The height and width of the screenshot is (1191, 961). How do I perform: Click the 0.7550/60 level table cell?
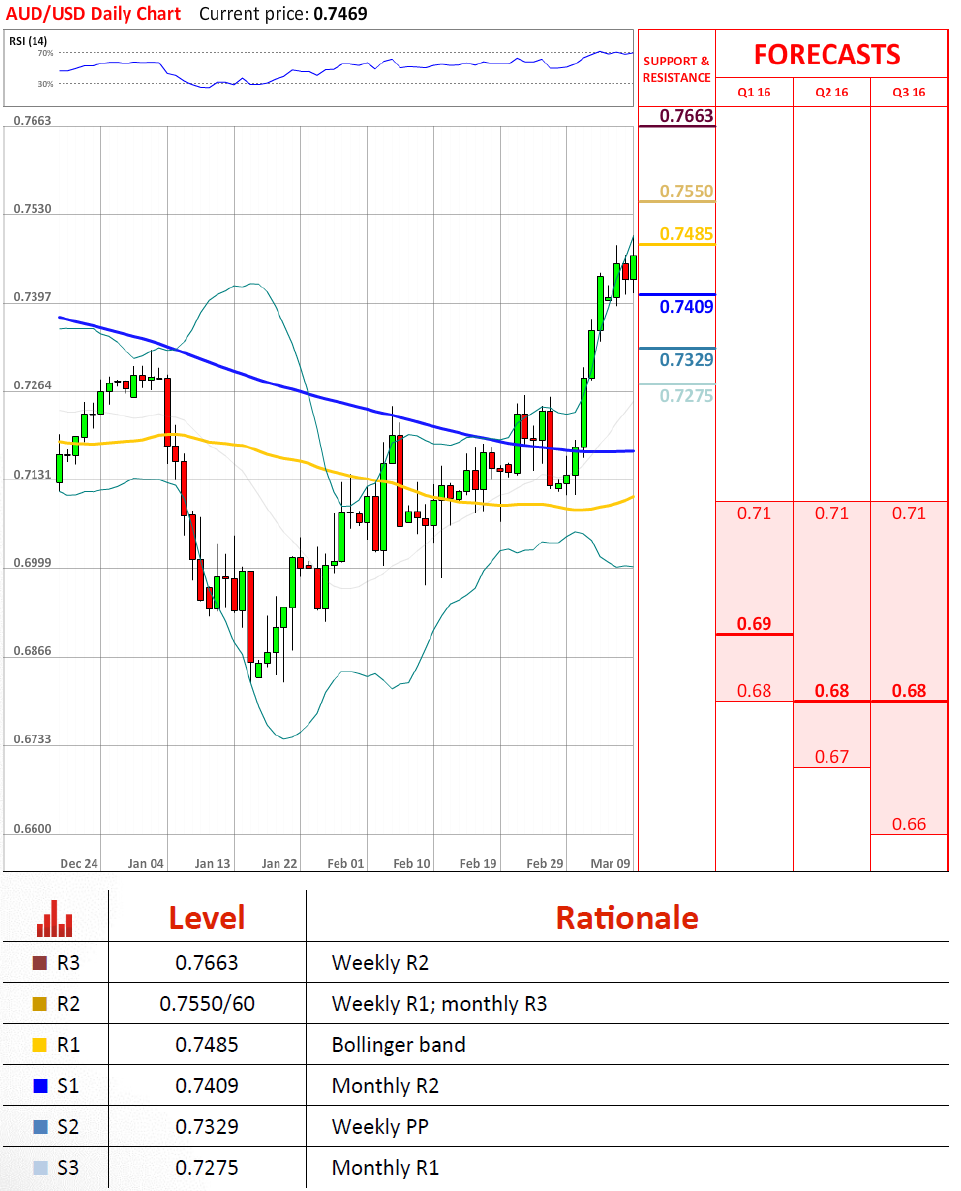[207, 1004]
